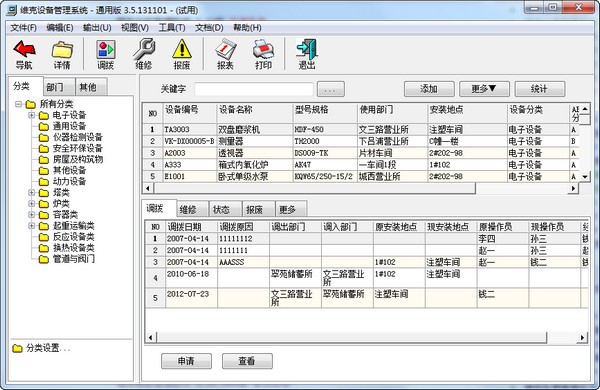Switch to the 更多 detail tab

tap(291, 209)
